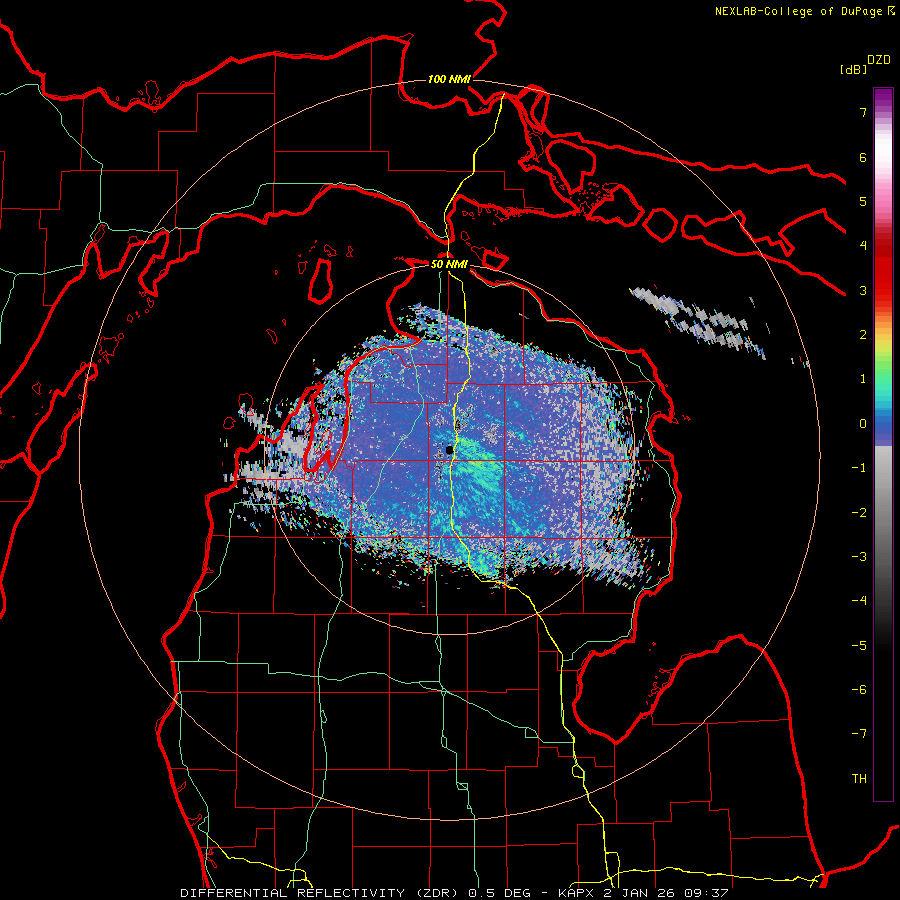
Task: Click the DZD product label above color scale
Action: [x=879, y=60]
